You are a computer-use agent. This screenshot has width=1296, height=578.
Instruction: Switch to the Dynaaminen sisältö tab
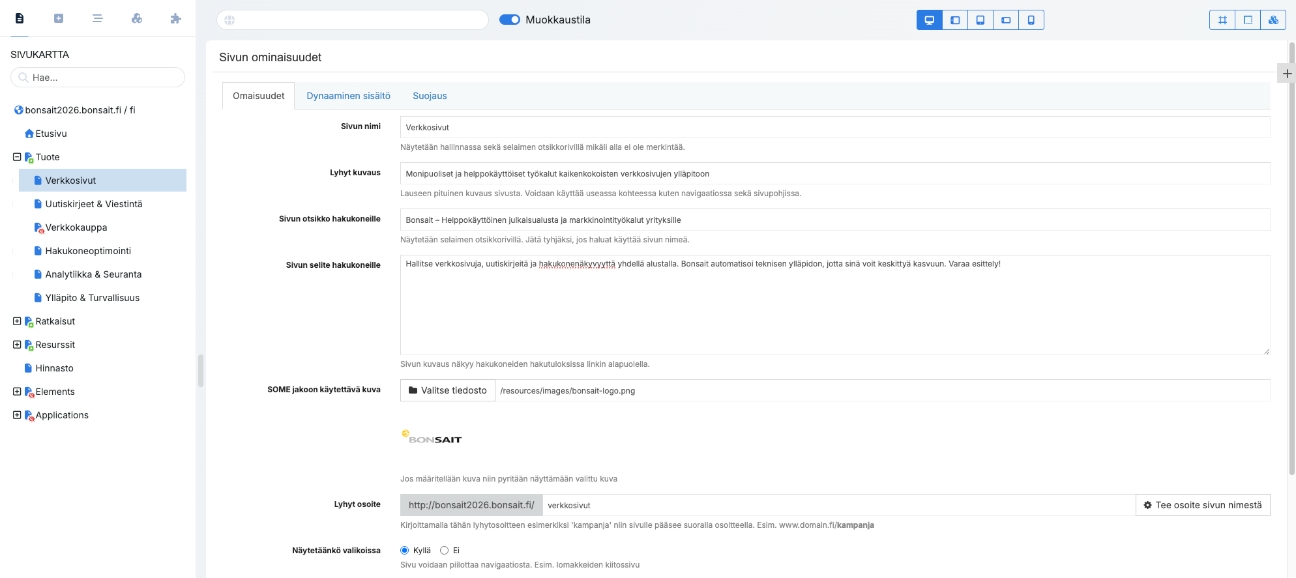pyautogui.click(x=348, y=96)
